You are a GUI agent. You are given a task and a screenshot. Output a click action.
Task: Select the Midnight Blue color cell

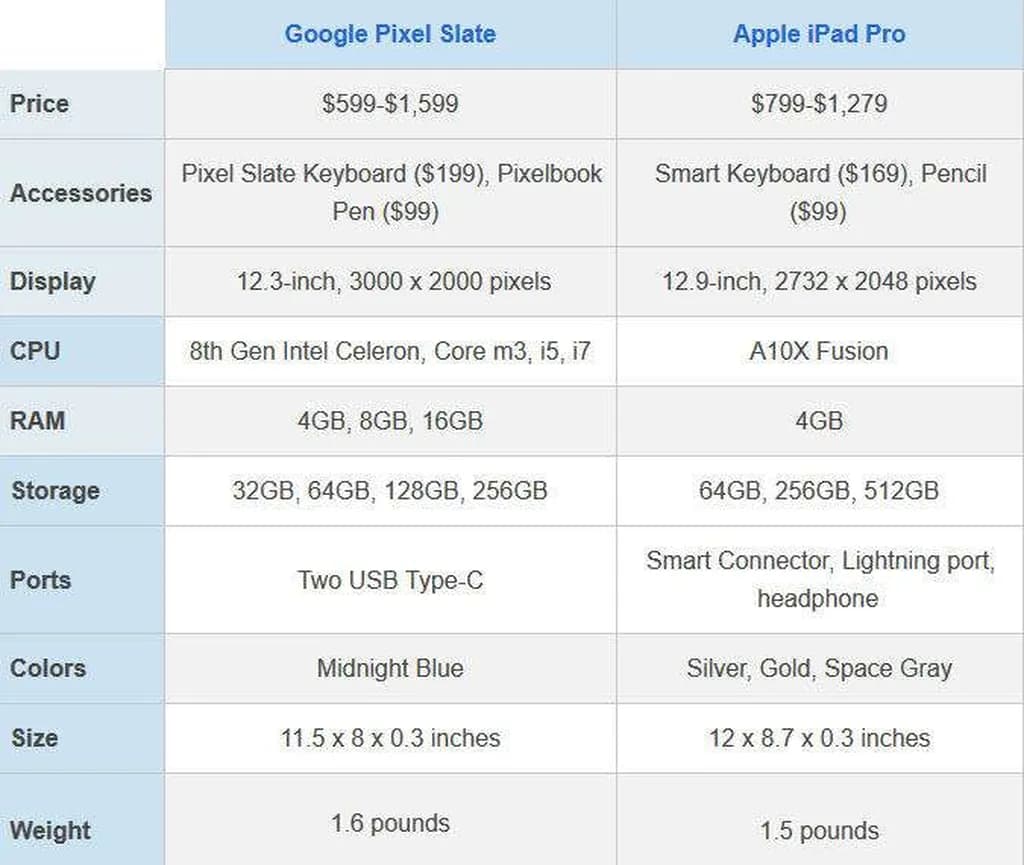coord(390,668)
